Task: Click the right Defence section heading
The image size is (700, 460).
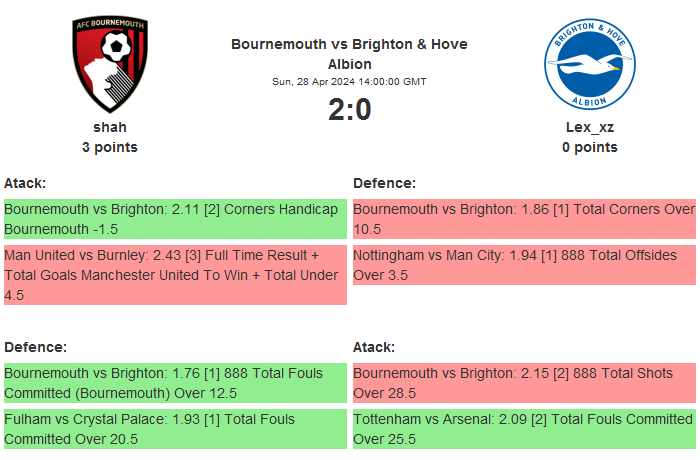Action: 384,183
